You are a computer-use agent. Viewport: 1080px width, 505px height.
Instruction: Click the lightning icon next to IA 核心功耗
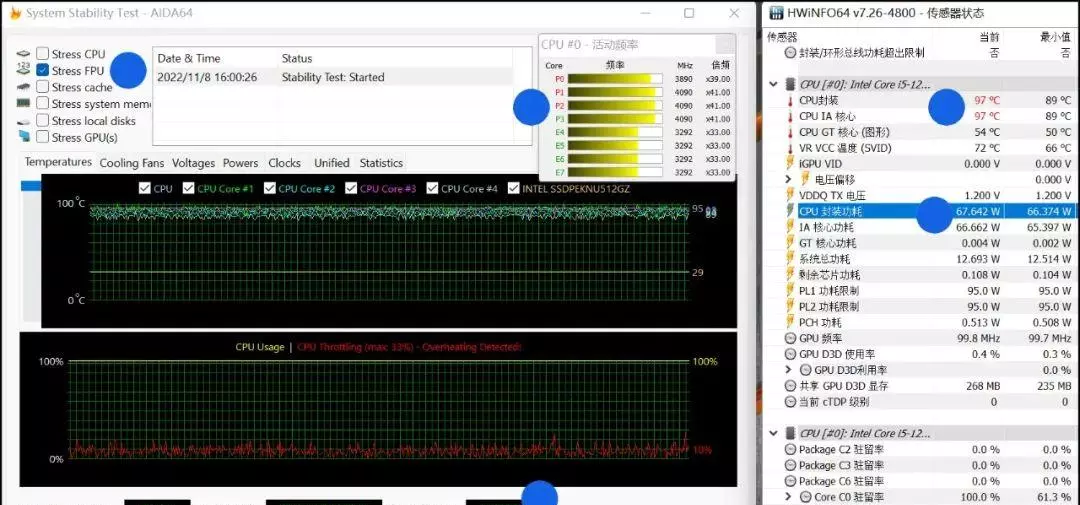click(x=791, y=227)
